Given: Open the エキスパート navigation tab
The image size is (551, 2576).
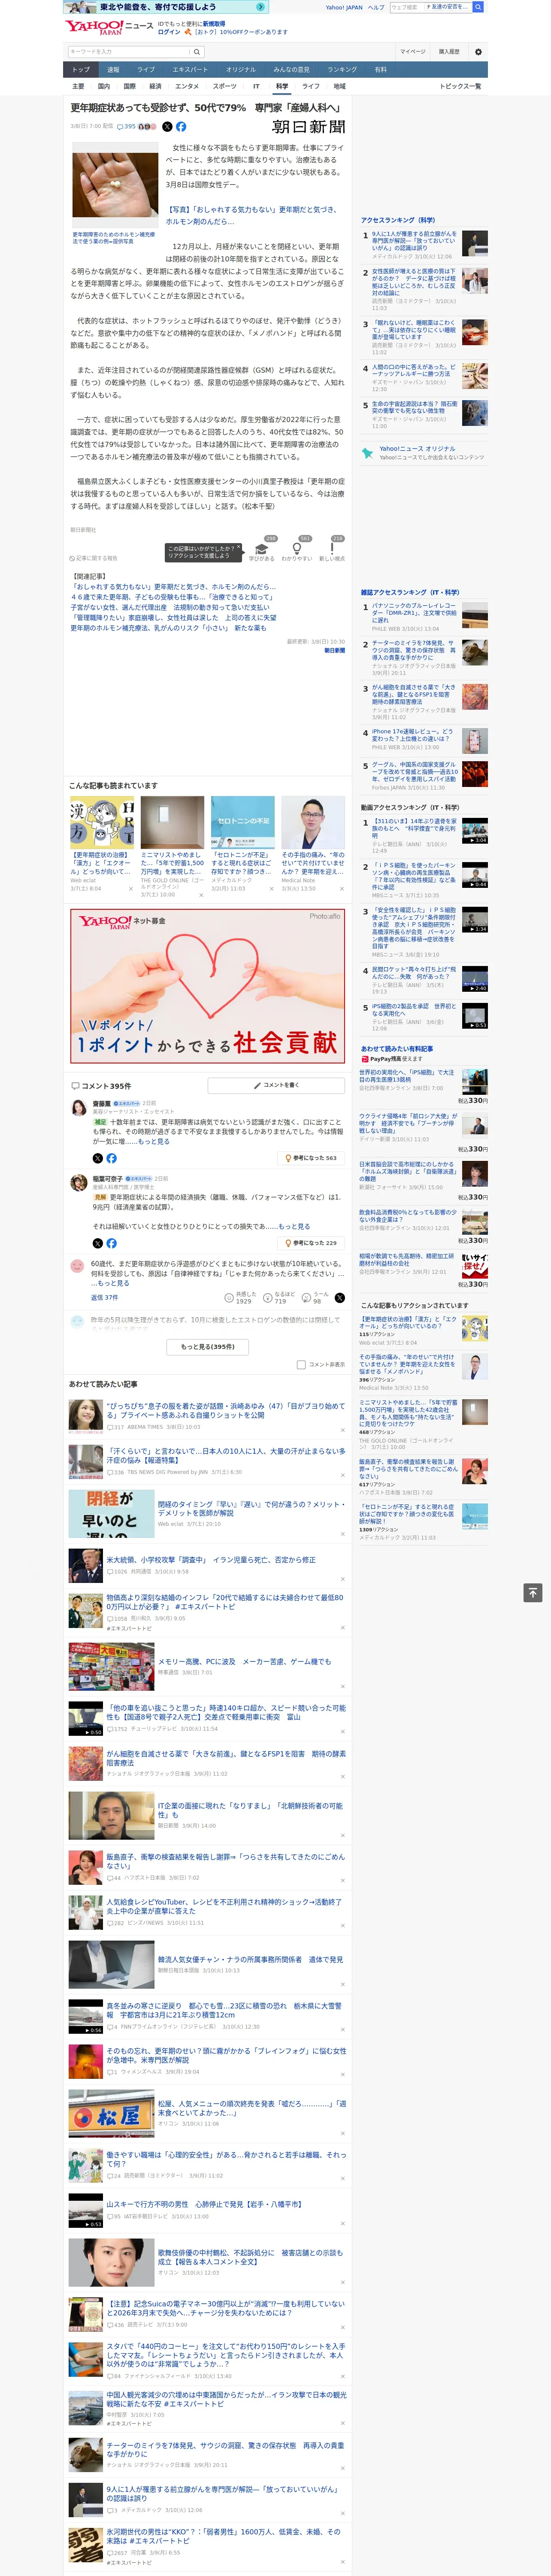Looking at the screenshot, I should (190, 69).
